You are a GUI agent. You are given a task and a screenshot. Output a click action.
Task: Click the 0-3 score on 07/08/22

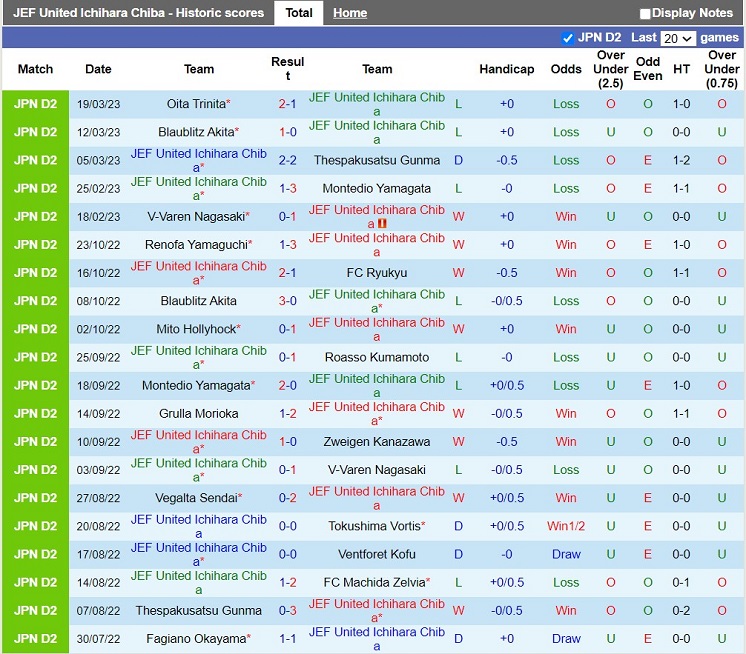(287, 610)
